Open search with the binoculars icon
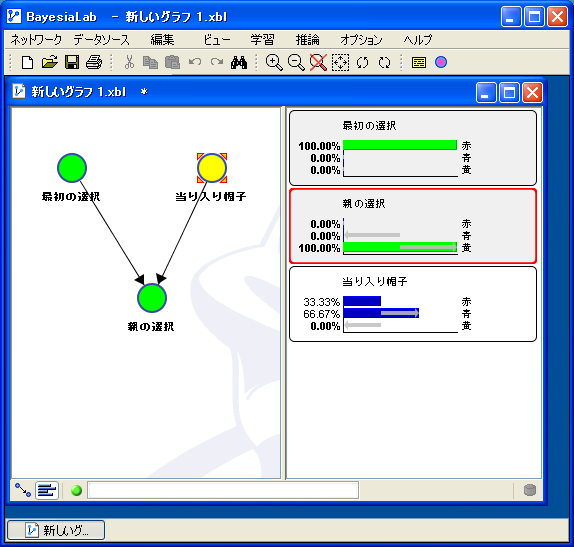 click(239, 63)
